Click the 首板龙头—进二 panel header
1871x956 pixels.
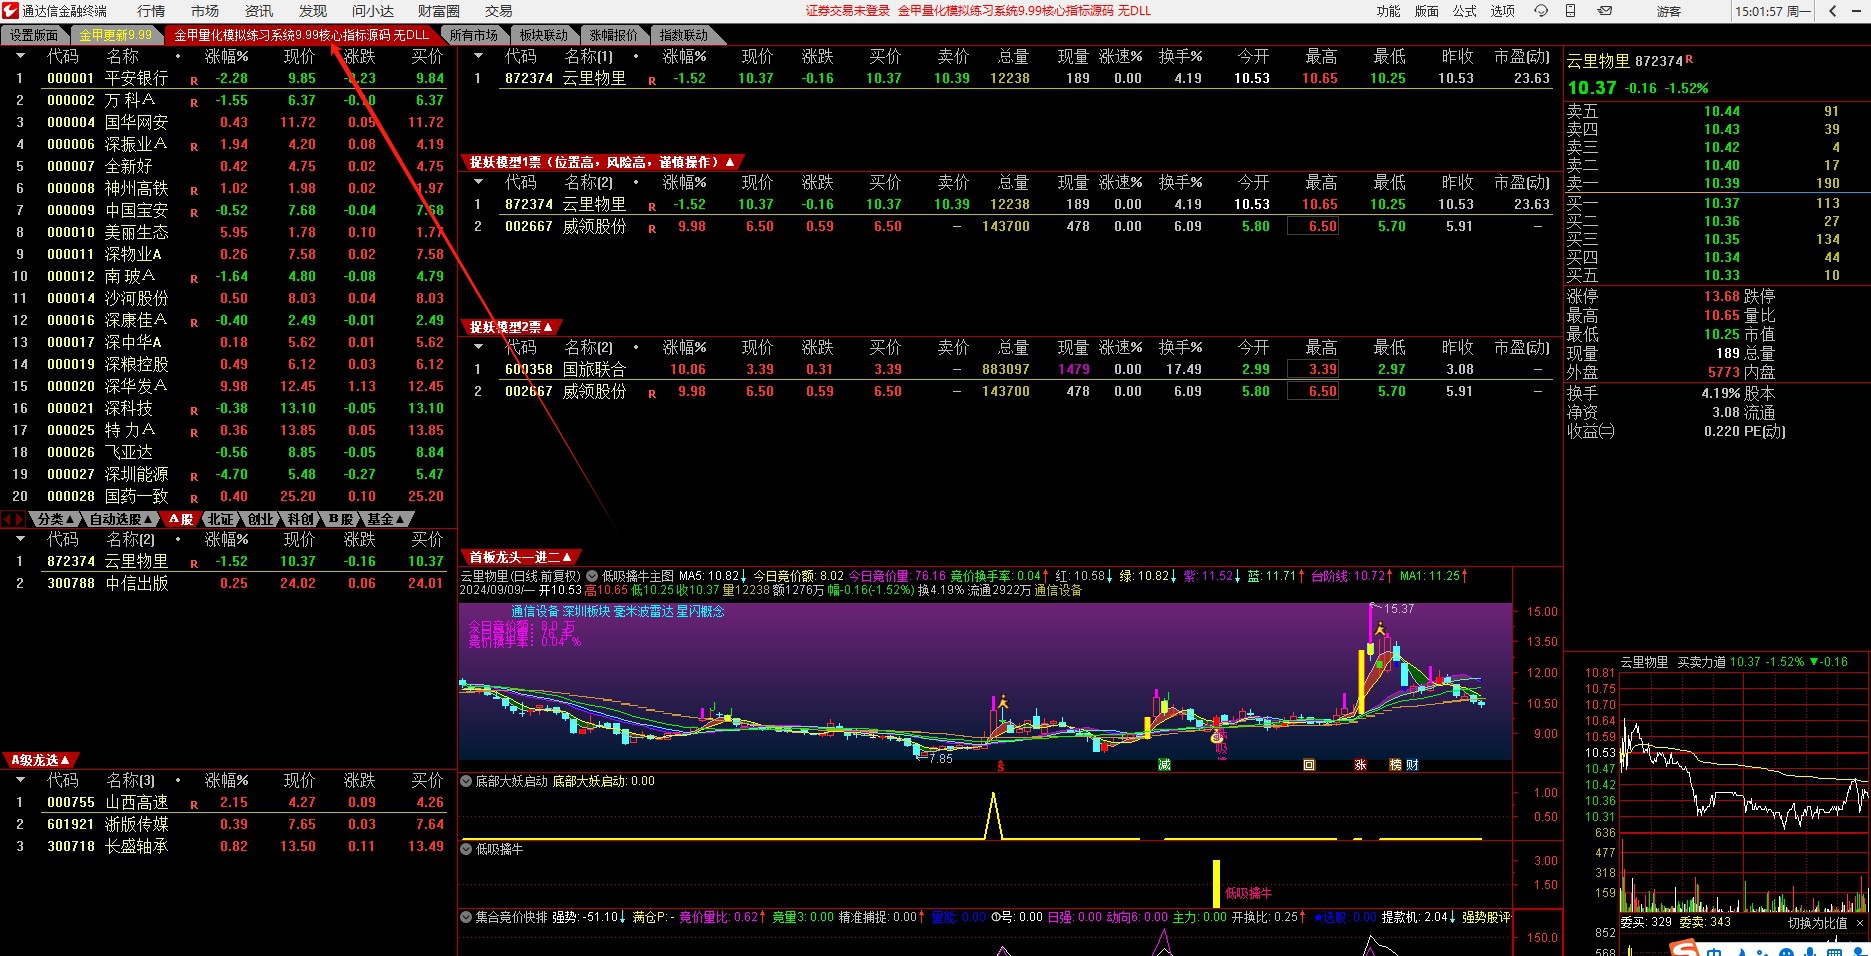[x=520, y=557]
